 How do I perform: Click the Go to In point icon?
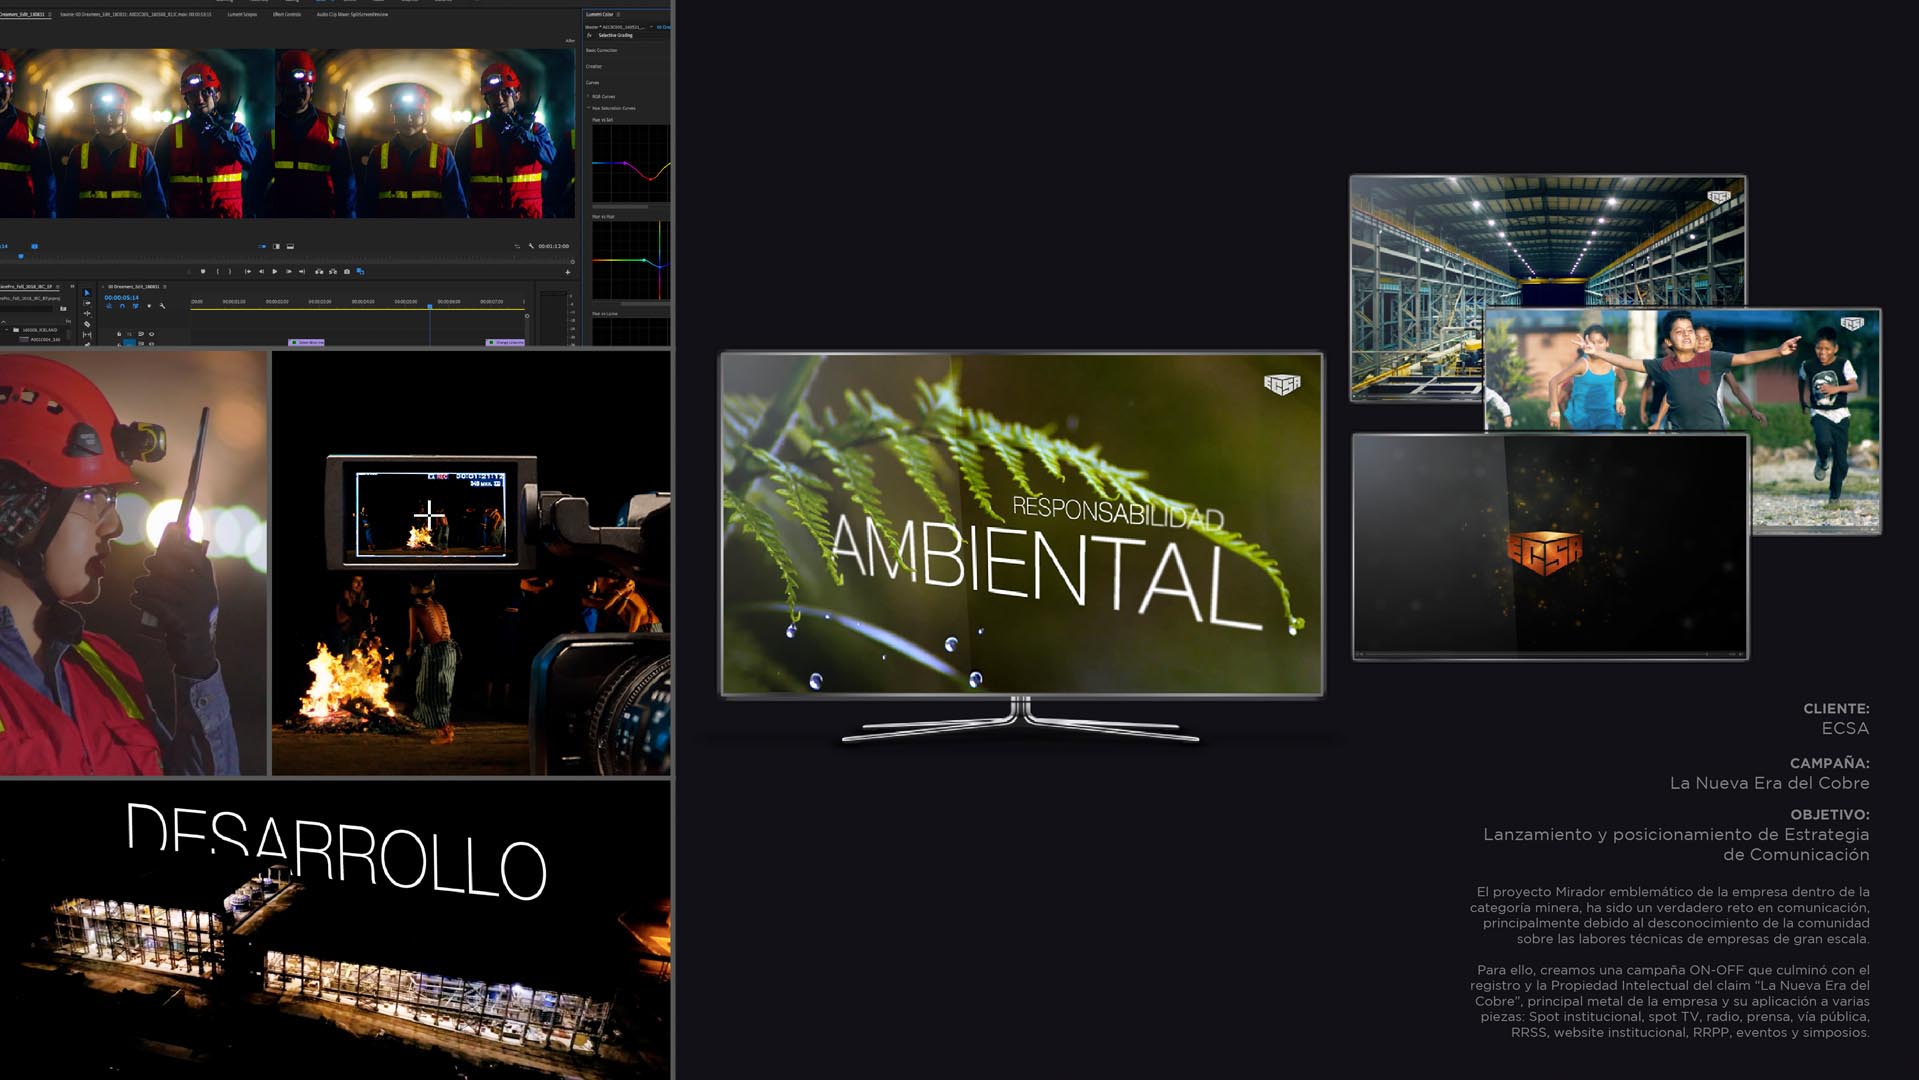coord(248,271)
